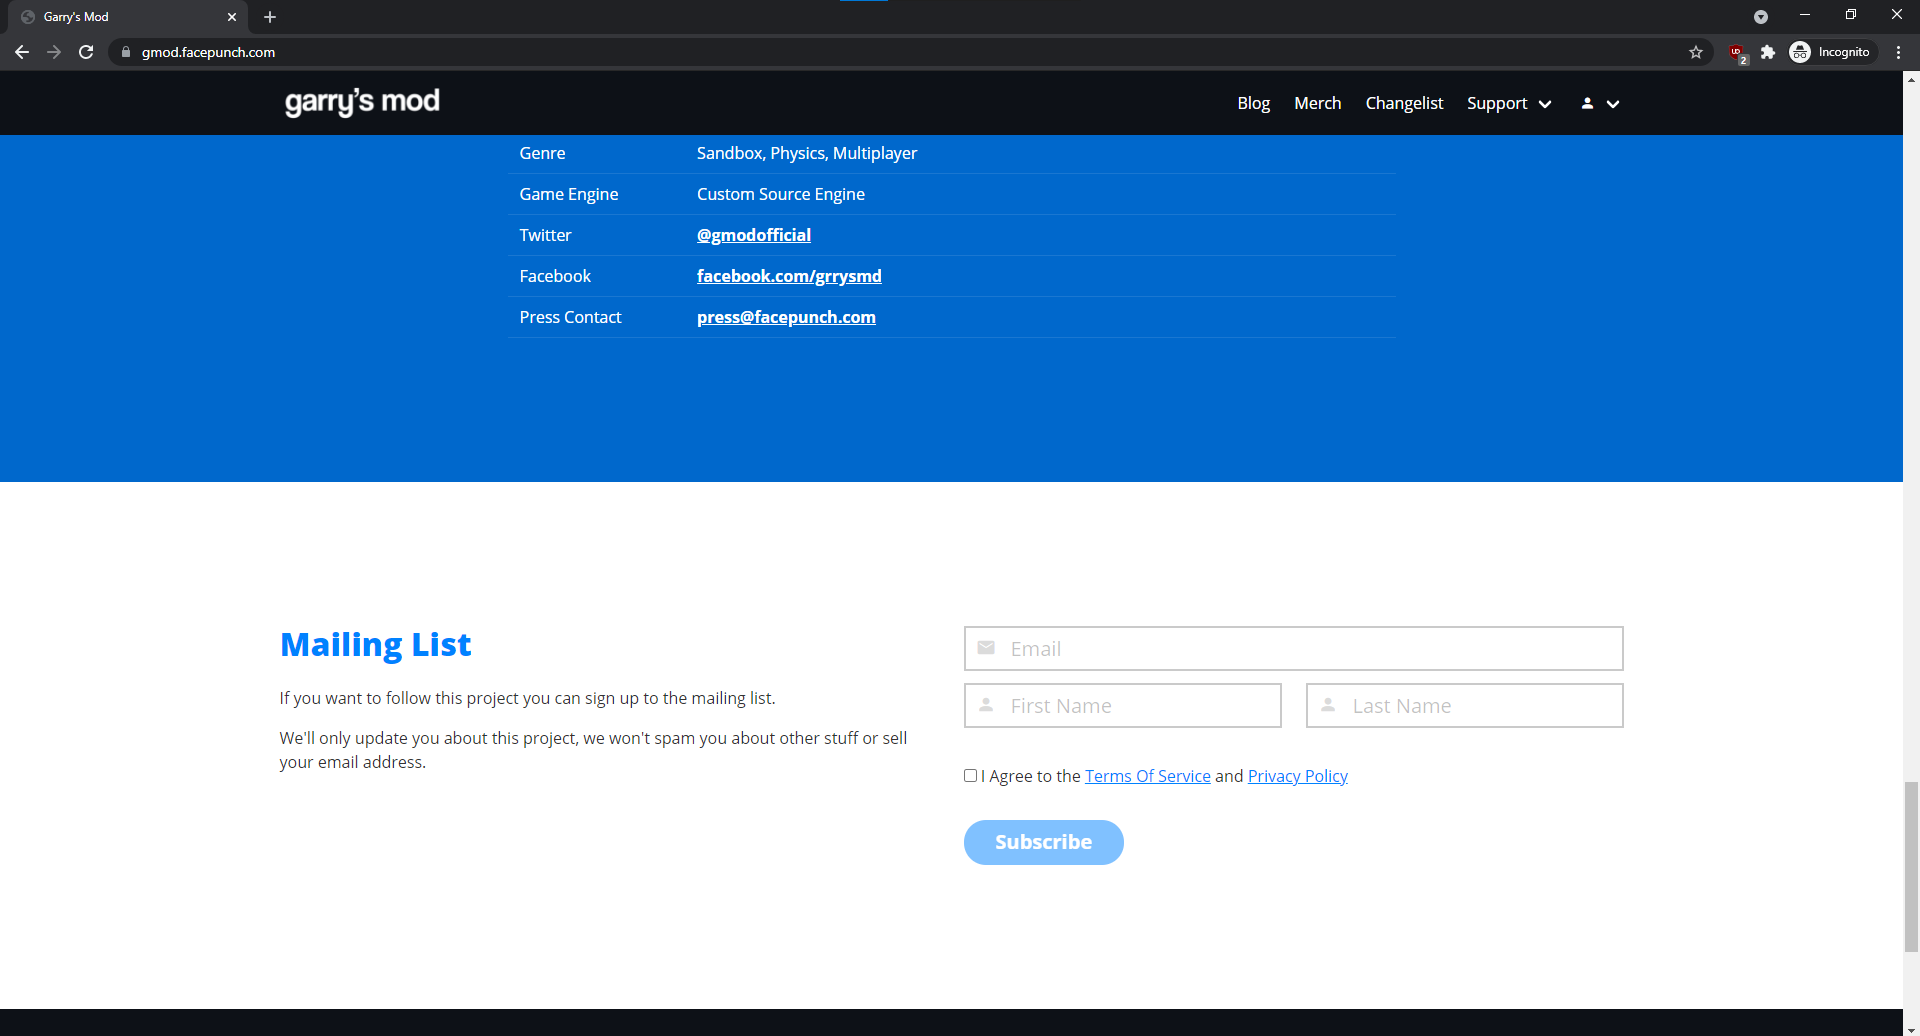This screenshot has height=1036, width=1920.
Task: Open the Changelist page
Action: pyautogui.click(x=1404, y=103)
